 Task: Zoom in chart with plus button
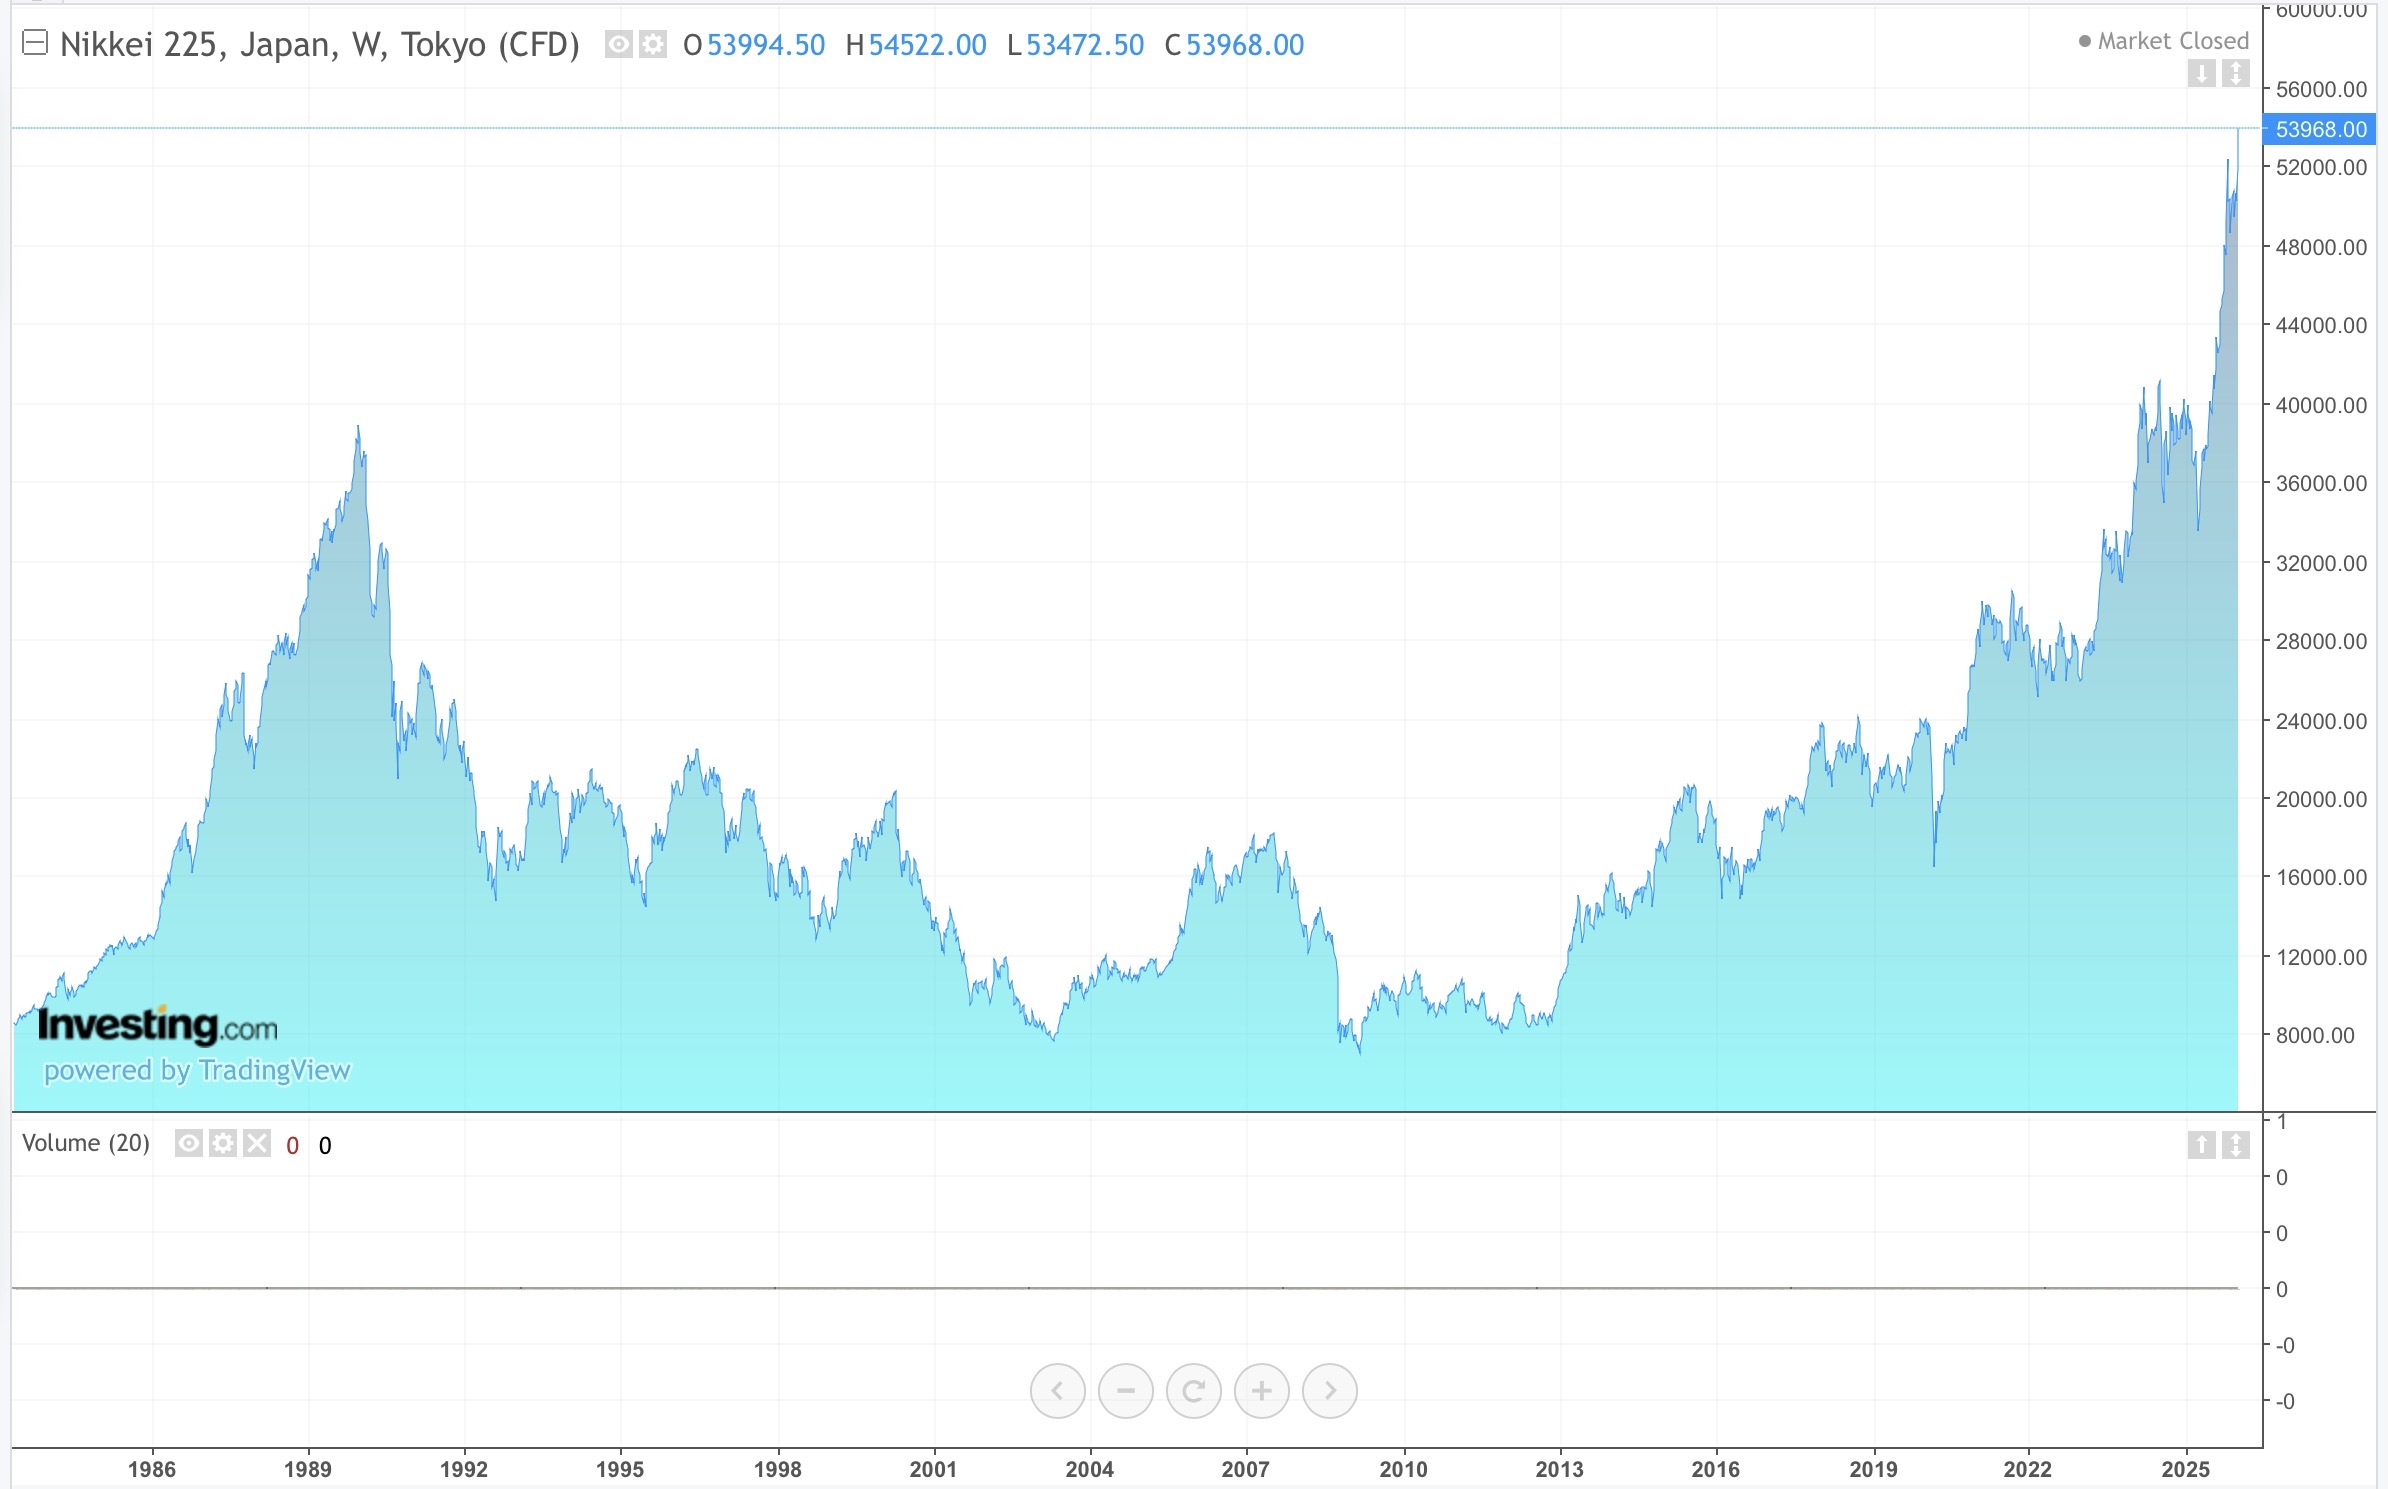point(1261,1390)
